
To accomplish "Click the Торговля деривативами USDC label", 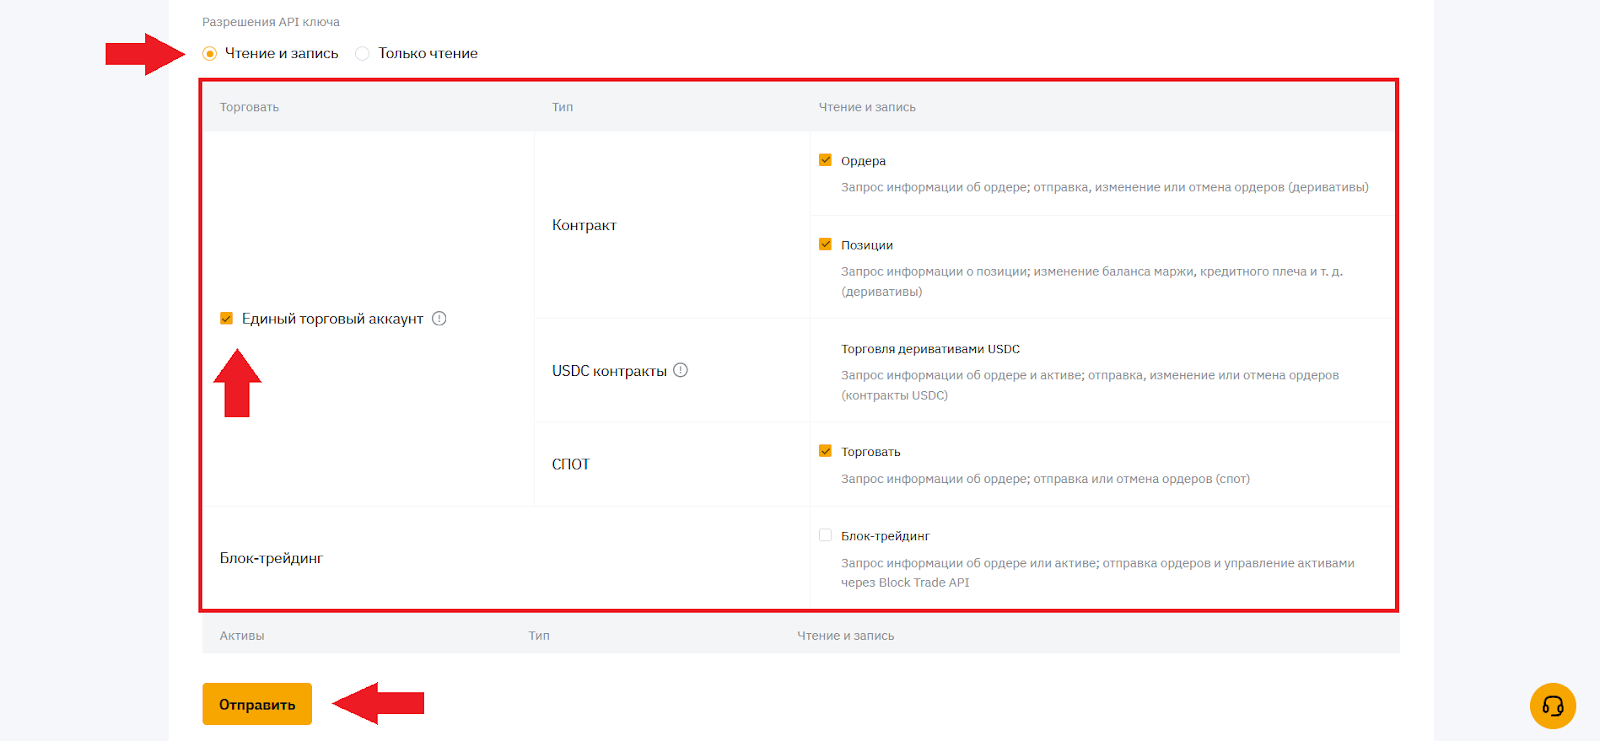I will click(930, 349).
